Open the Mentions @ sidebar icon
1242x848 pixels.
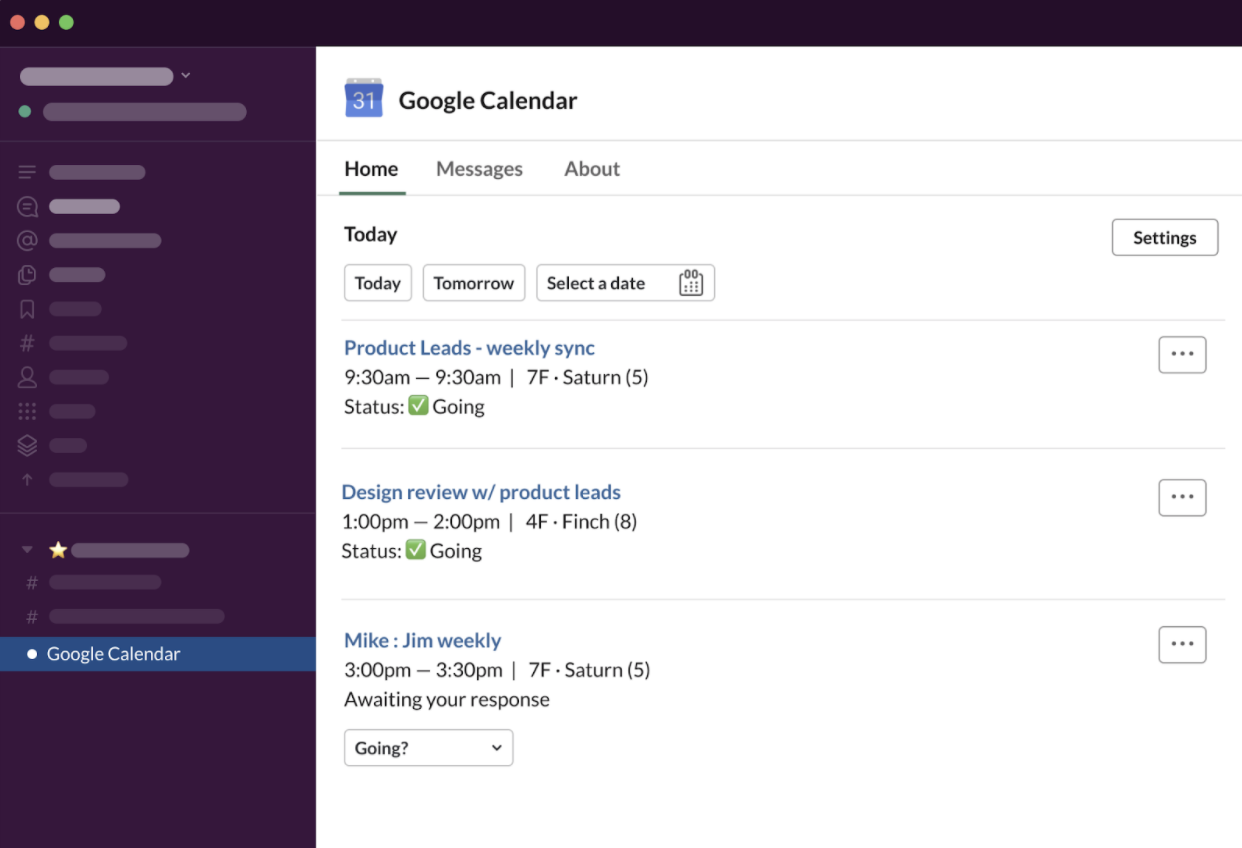(27, 241)
